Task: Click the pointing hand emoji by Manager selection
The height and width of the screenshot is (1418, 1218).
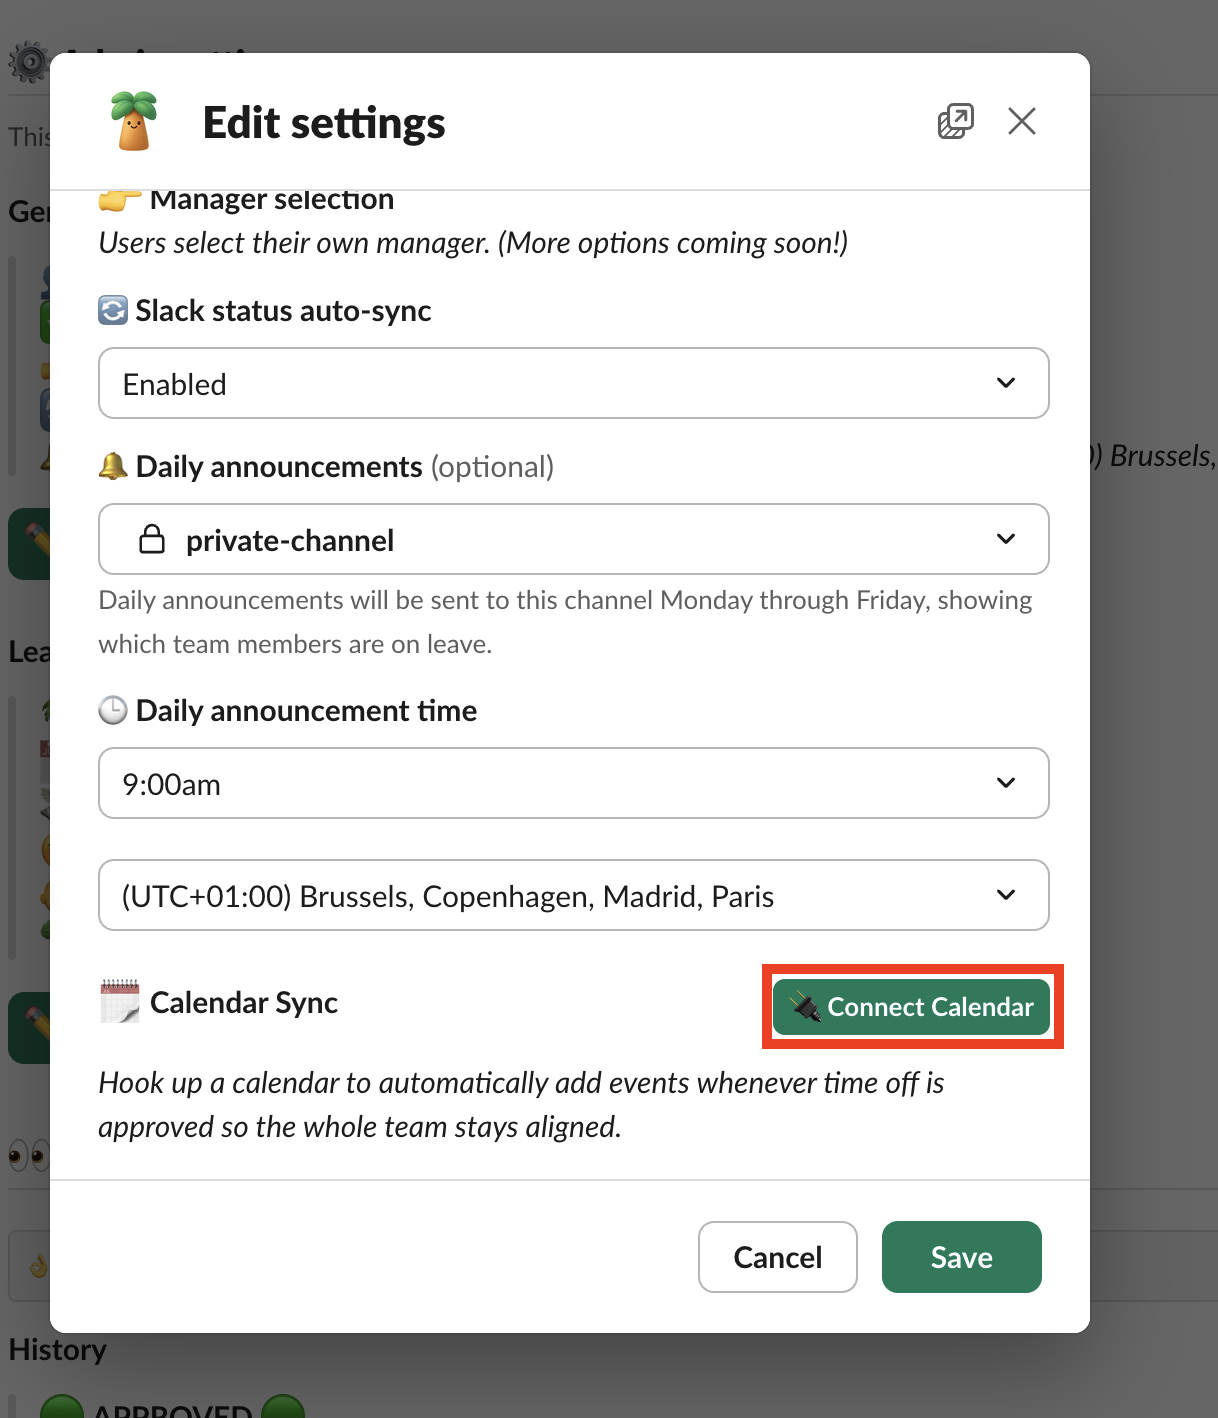Action: 118,201
